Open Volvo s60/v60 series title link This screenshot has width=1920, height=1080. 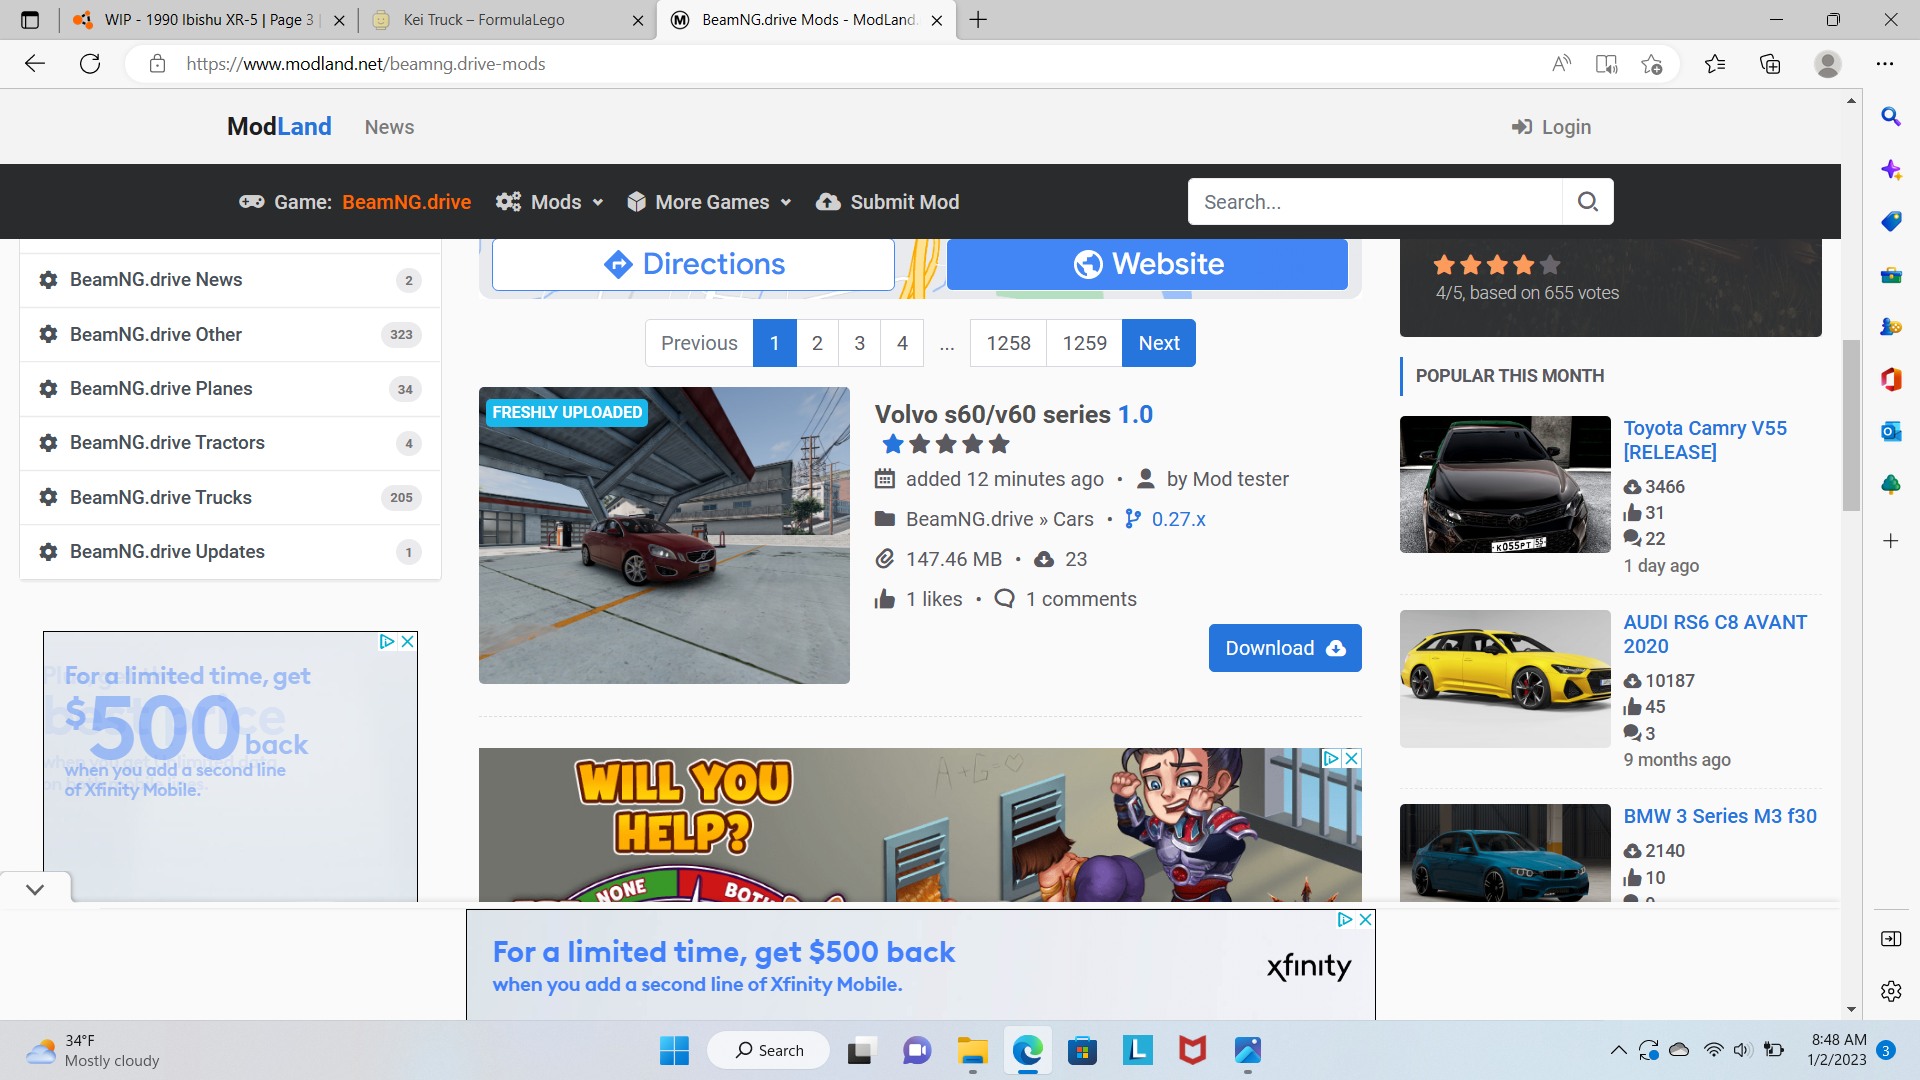pyautogui.click(x=1013, y=414)
